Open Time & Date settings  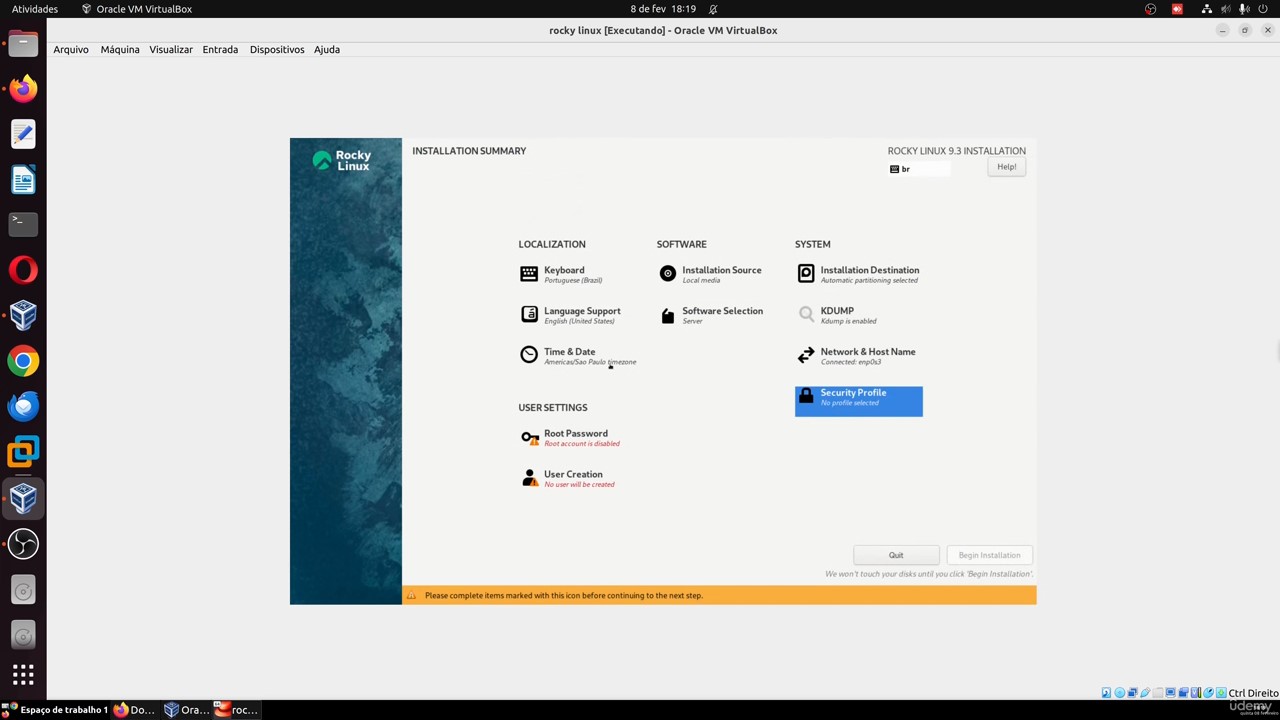tap(578, 356)
